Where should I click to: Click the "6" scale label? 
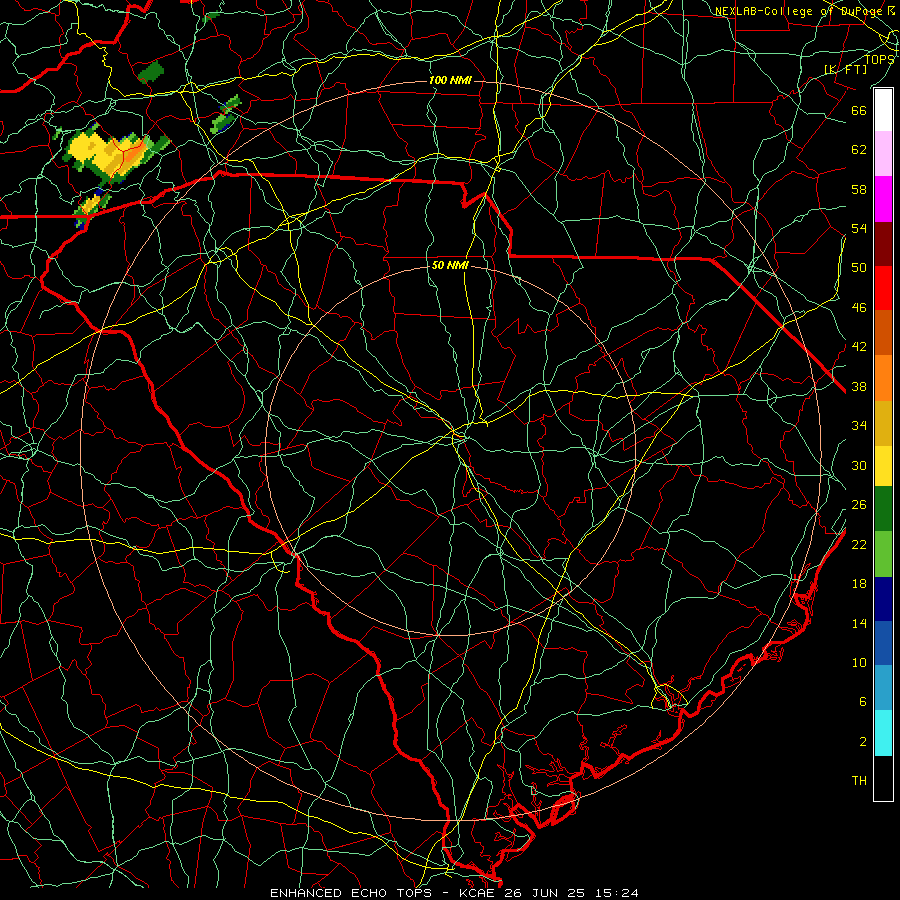pos(862,702)
